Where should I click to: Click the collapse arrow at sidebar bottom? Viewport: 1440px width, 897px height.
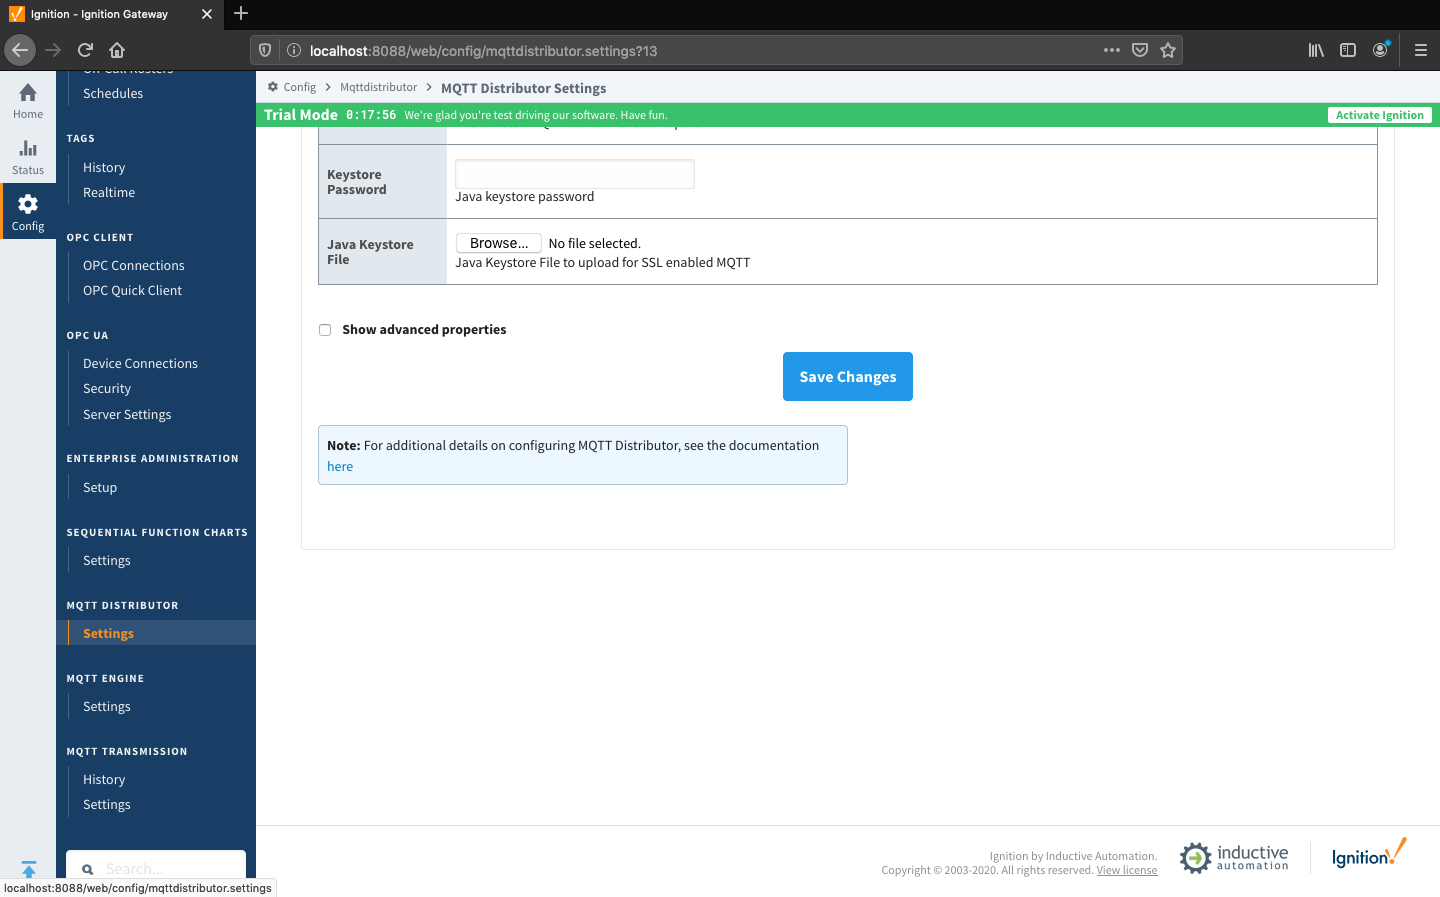28,869
